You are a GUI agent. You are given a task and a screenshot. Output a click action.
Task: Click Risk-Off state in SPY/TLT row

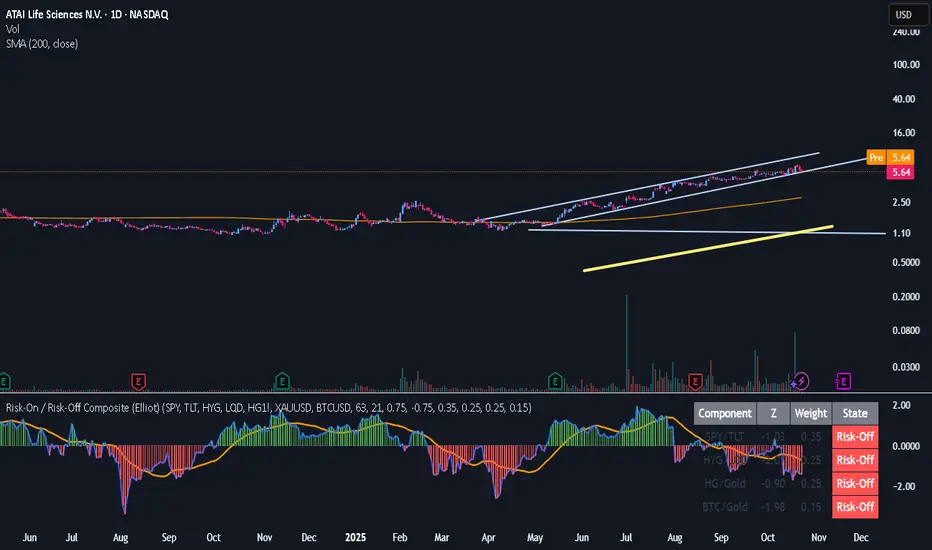[x=855, y=436]
